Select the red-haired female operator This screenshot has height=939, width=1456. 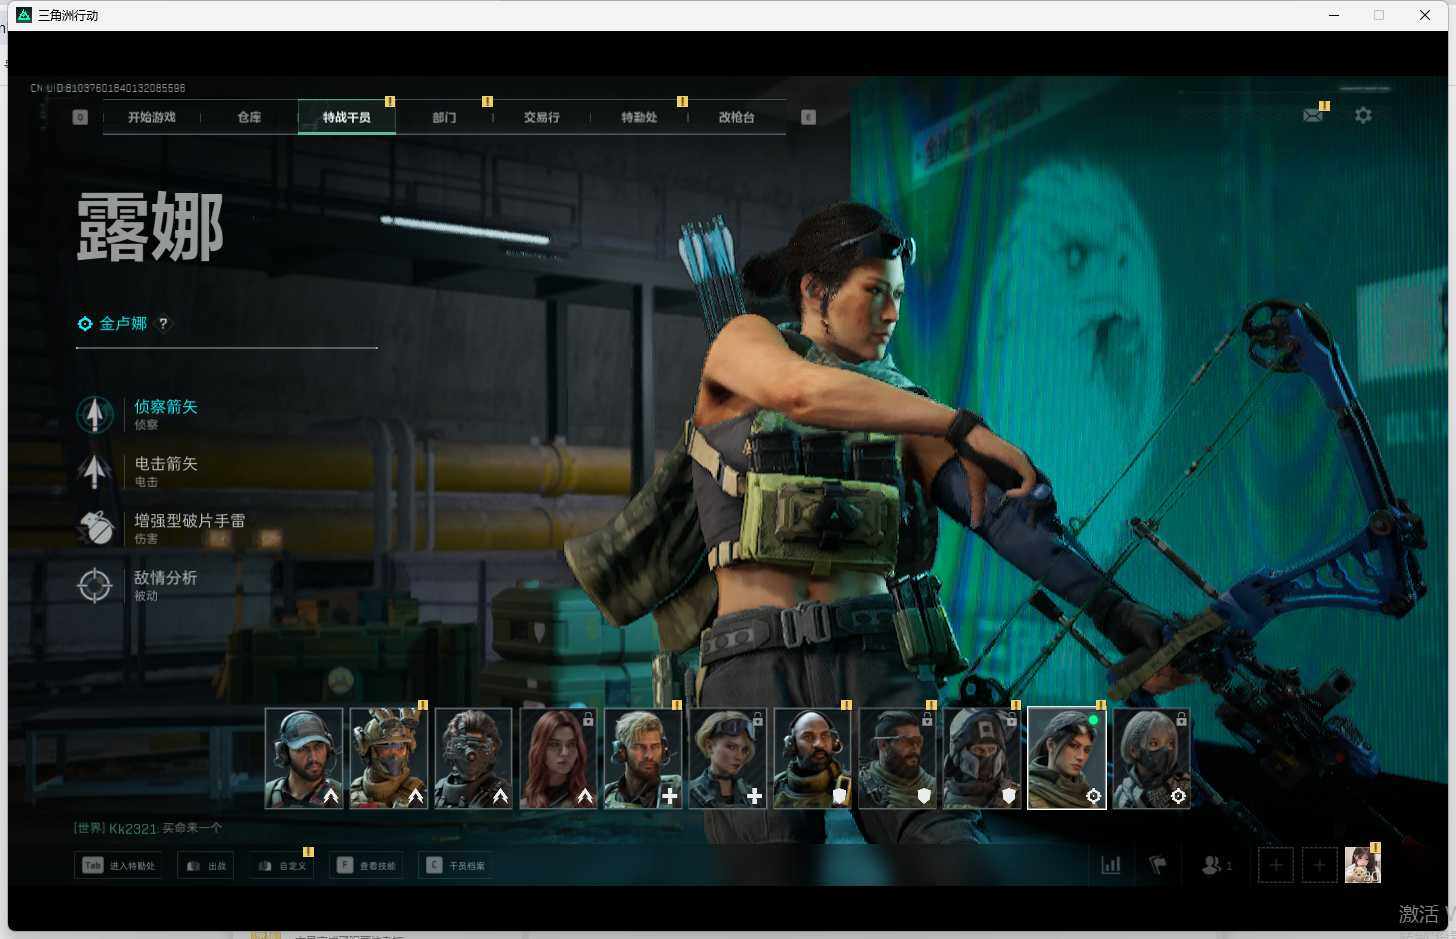tap(559, 758)
